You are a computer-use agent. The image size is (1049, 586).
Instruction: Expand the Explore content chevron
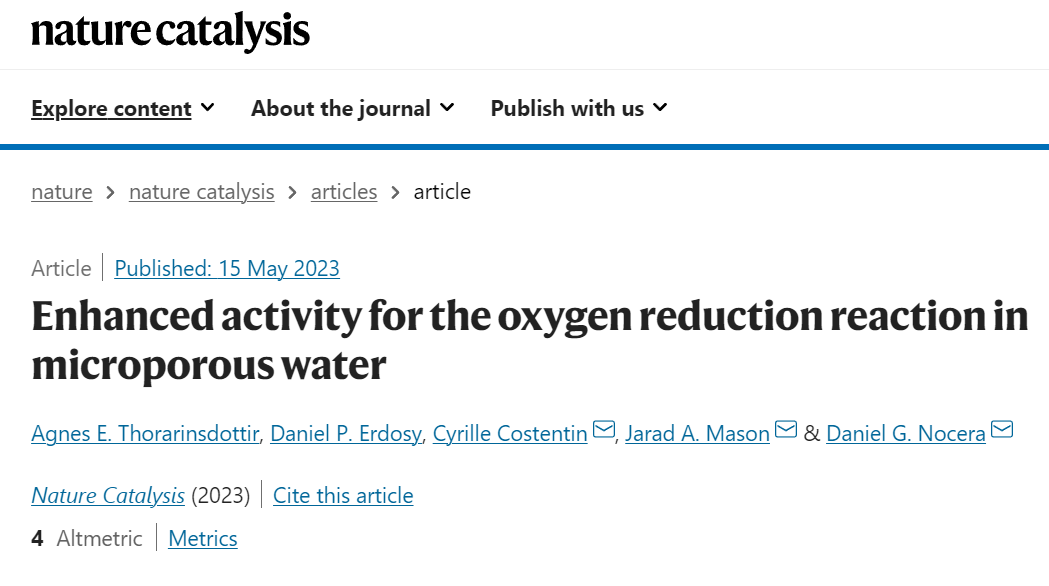(x=208, y=107)
